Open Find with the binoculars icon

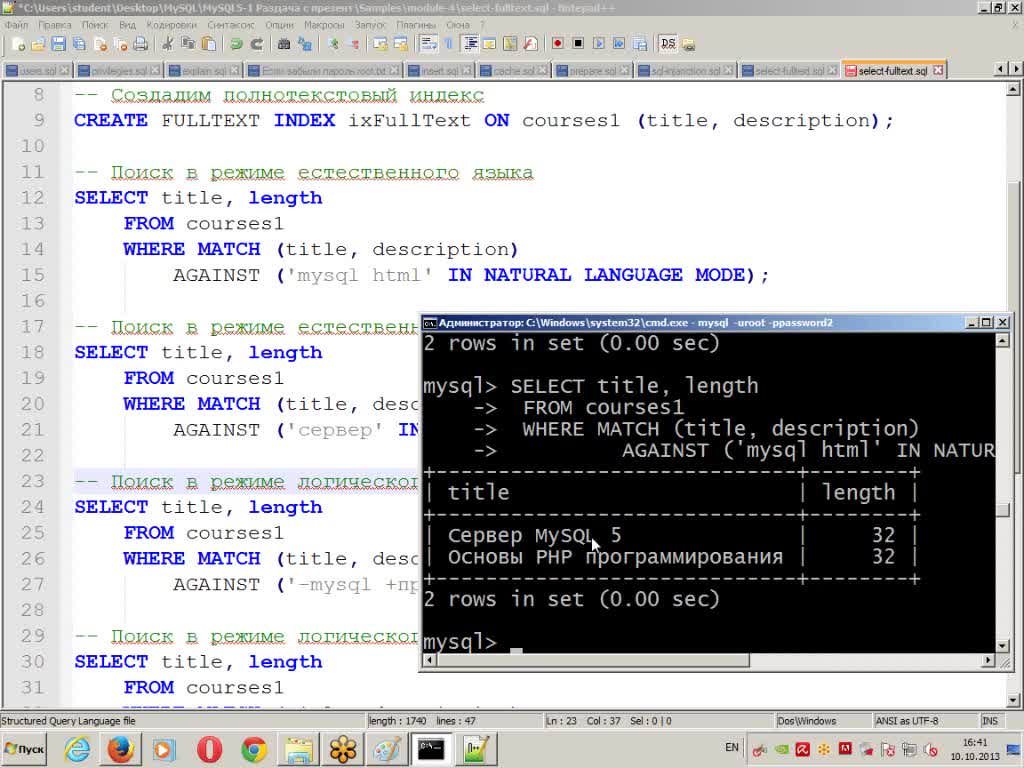point(284,44)
